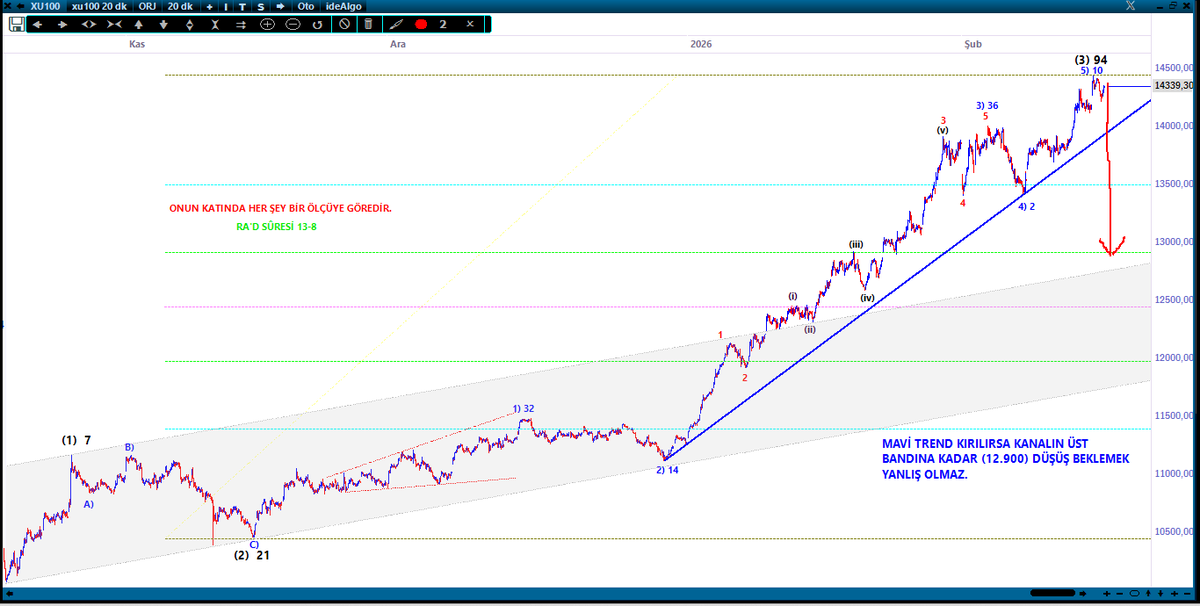Click the shift-to-right double arrow icon
The width and height of the screenshot is (1200, 606).
pyautogui.click(x=241, y=24)
